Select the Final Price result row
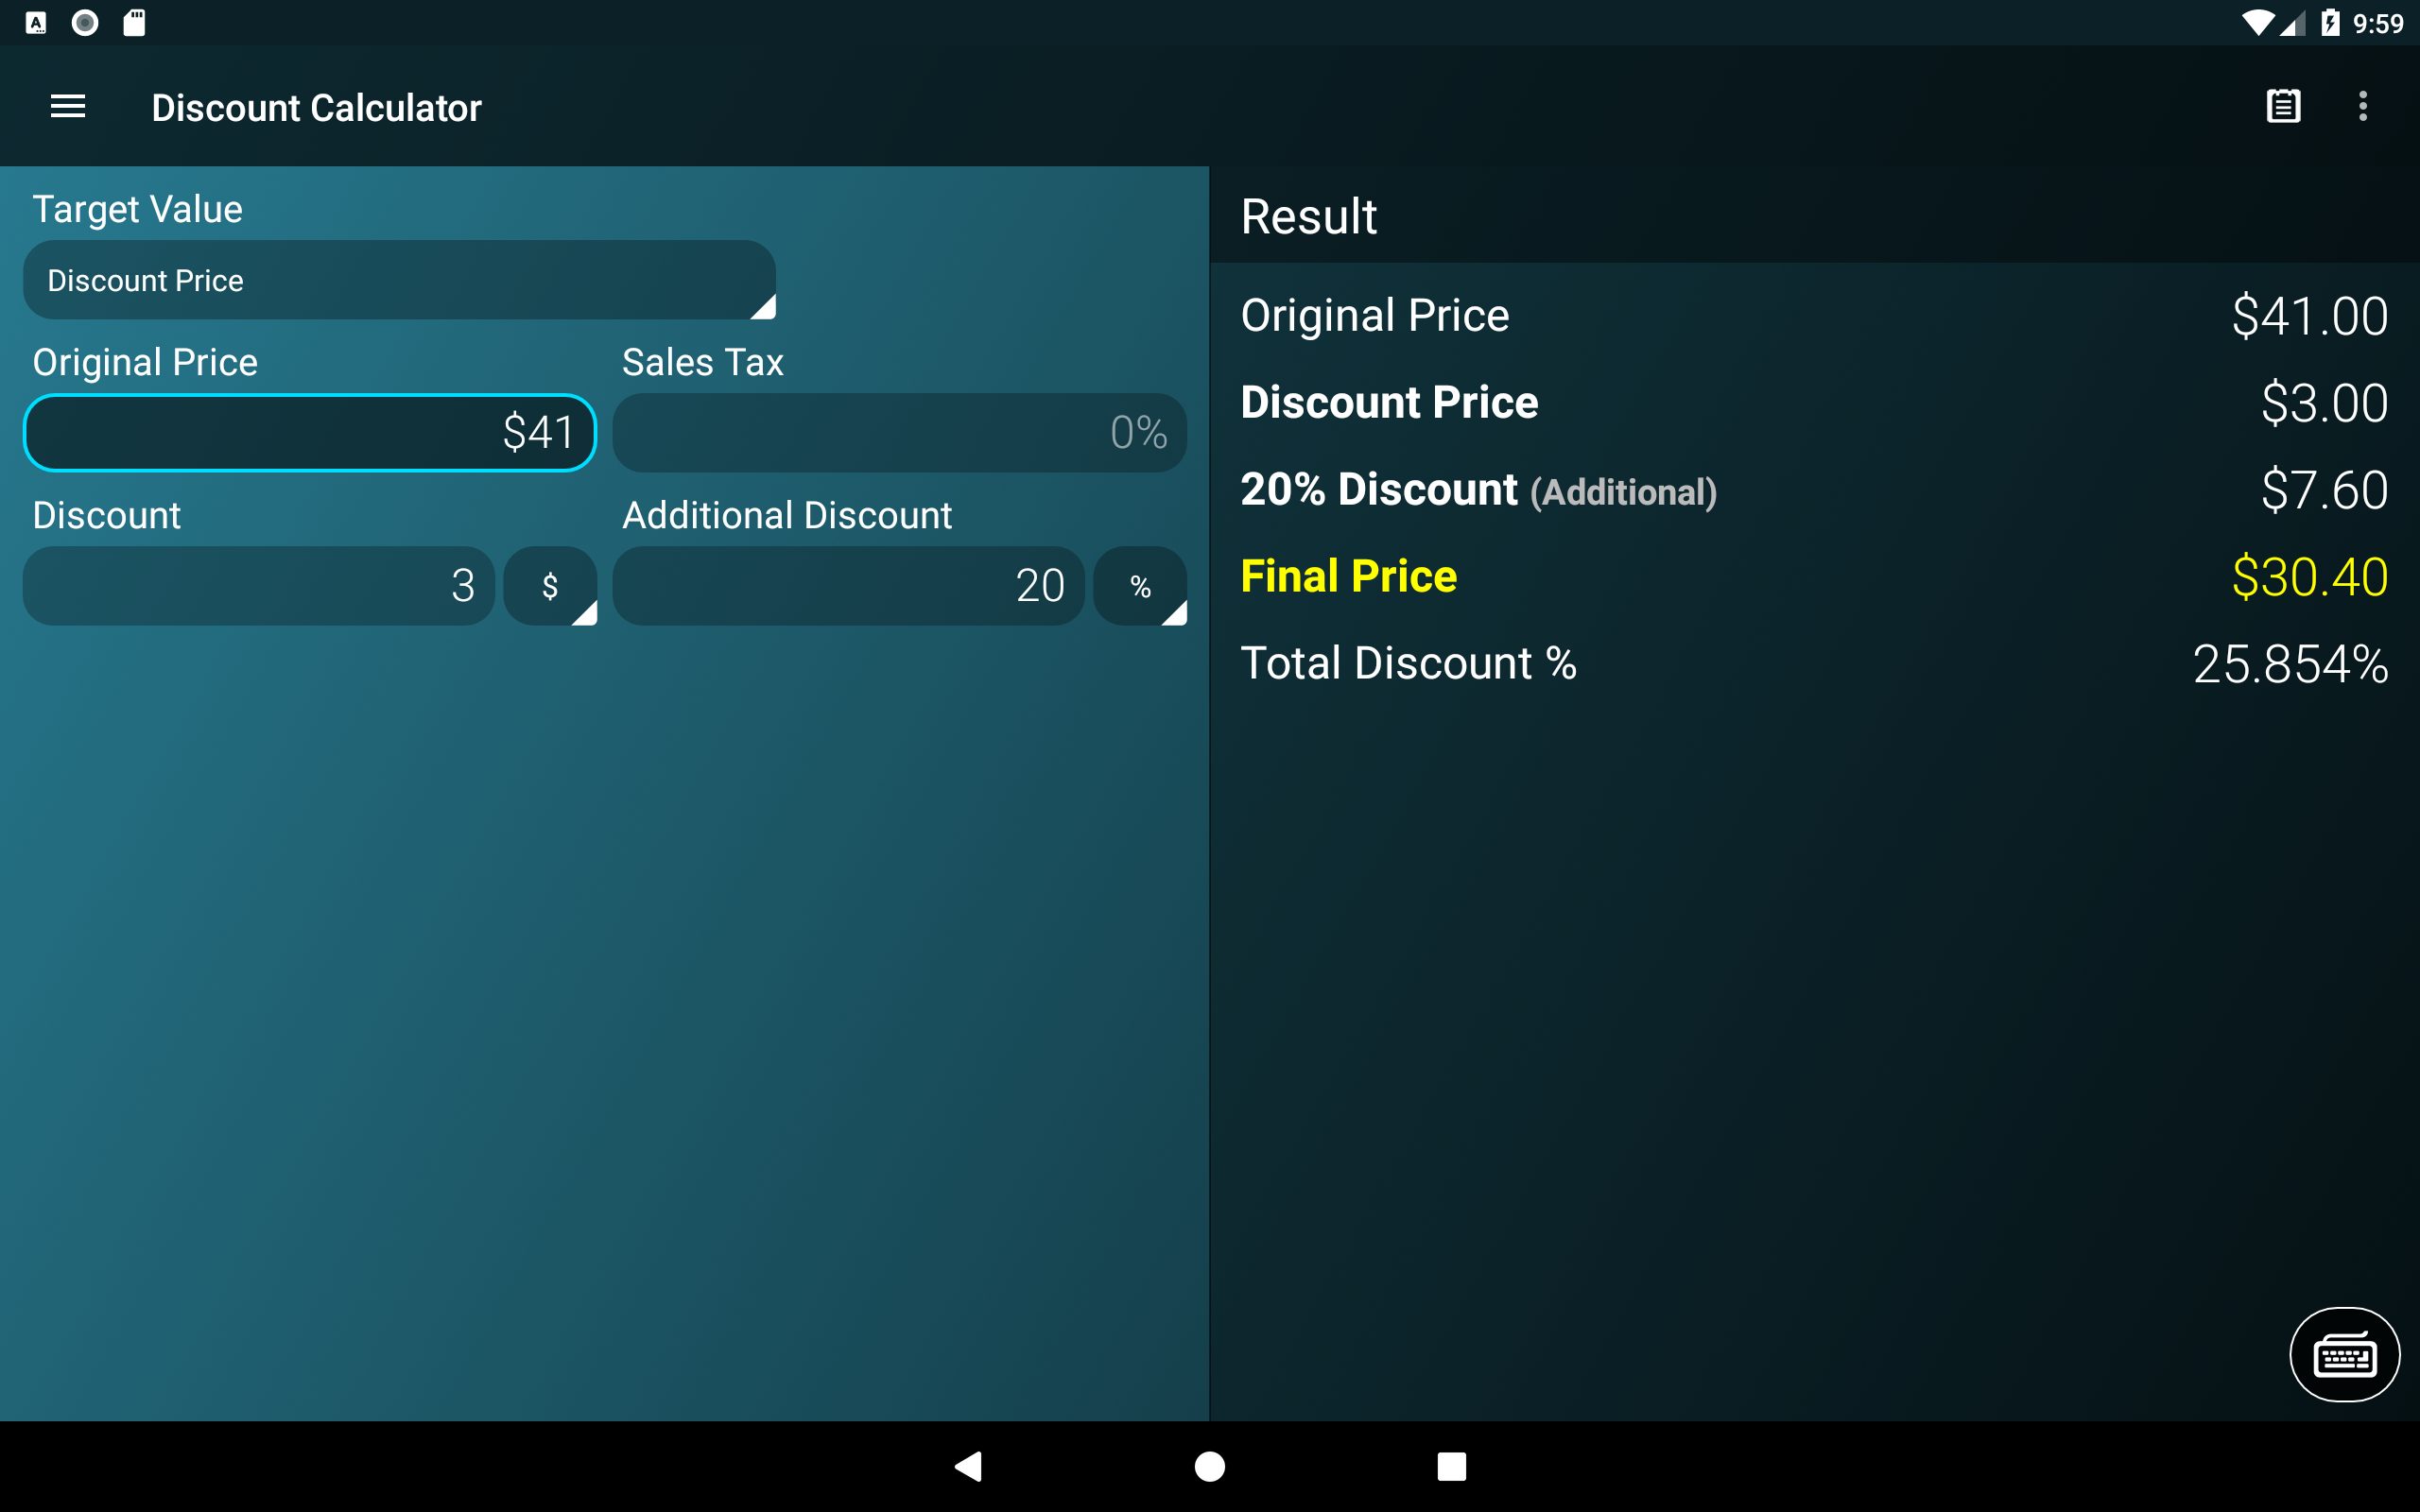The image size is (2420, 1512). (x=1813, y=577)
